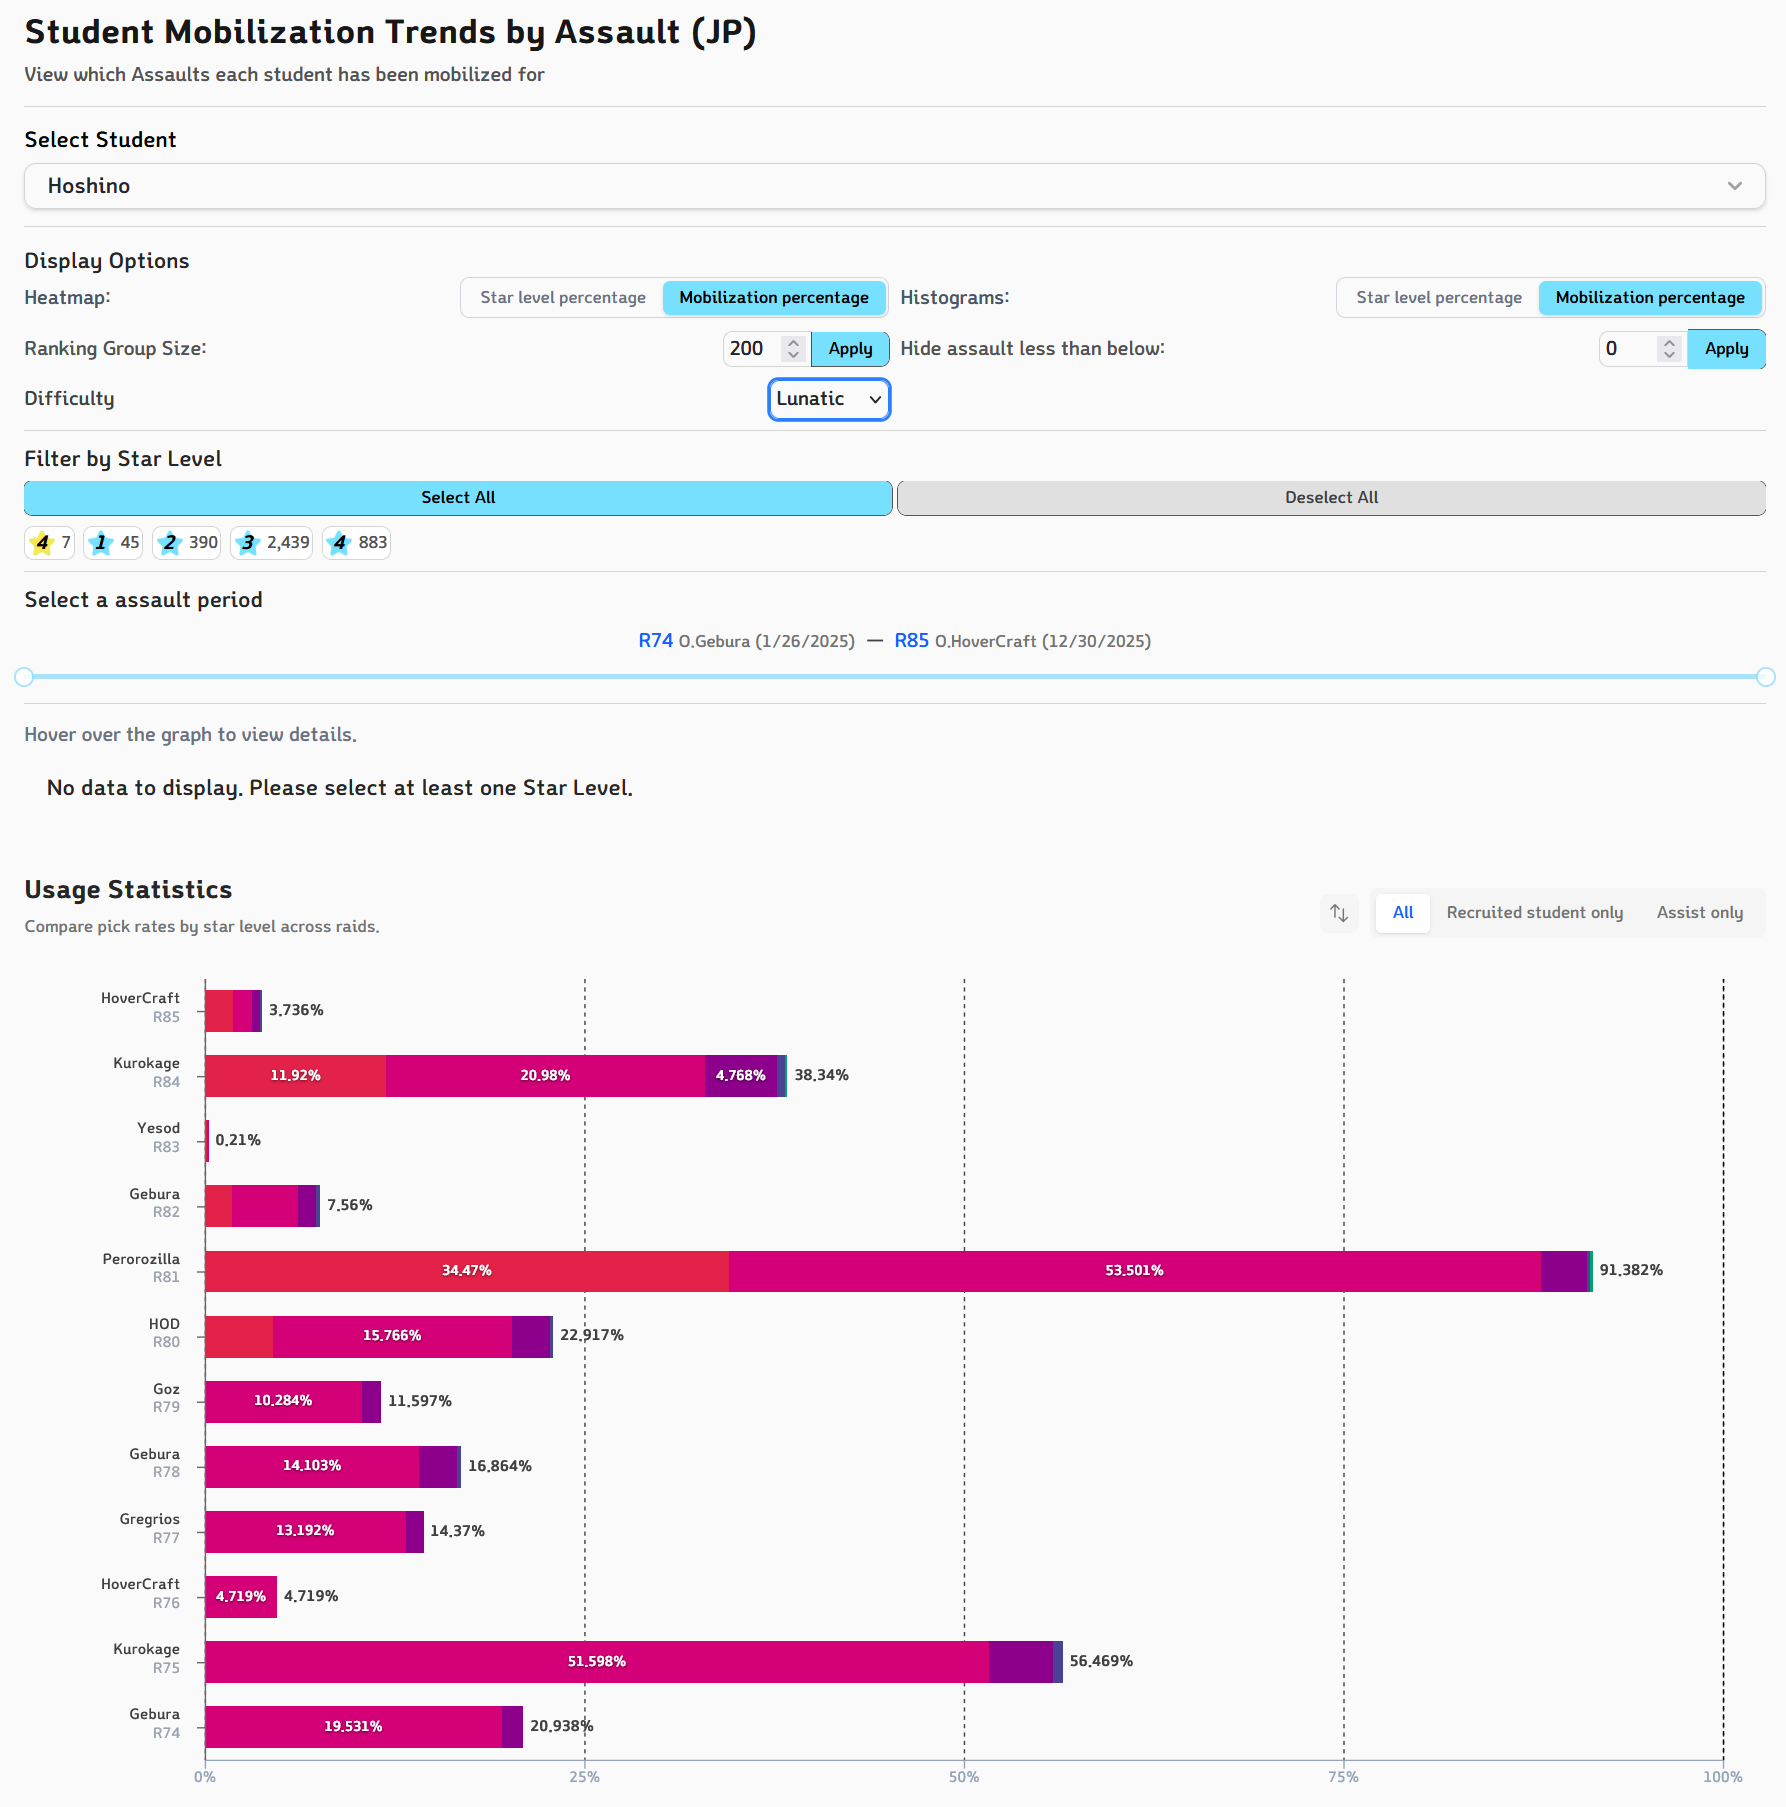The height and width of the screenshot is (1807, 1786).
Task: Switch to Assist only tab
Action: pyautogui.click(x=1700, y=912)
